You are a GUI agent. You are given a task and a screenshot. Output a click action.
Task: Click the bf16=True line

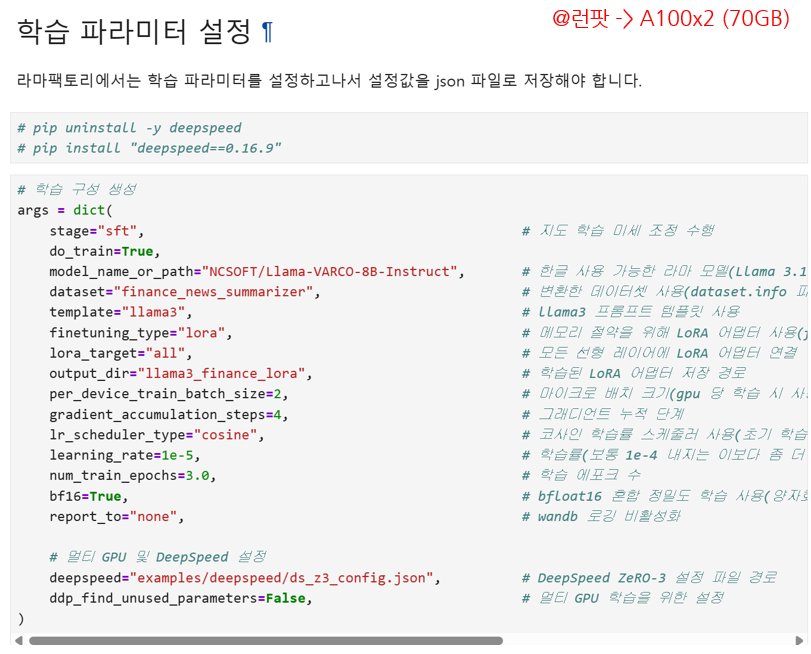[x=88, y=496]
